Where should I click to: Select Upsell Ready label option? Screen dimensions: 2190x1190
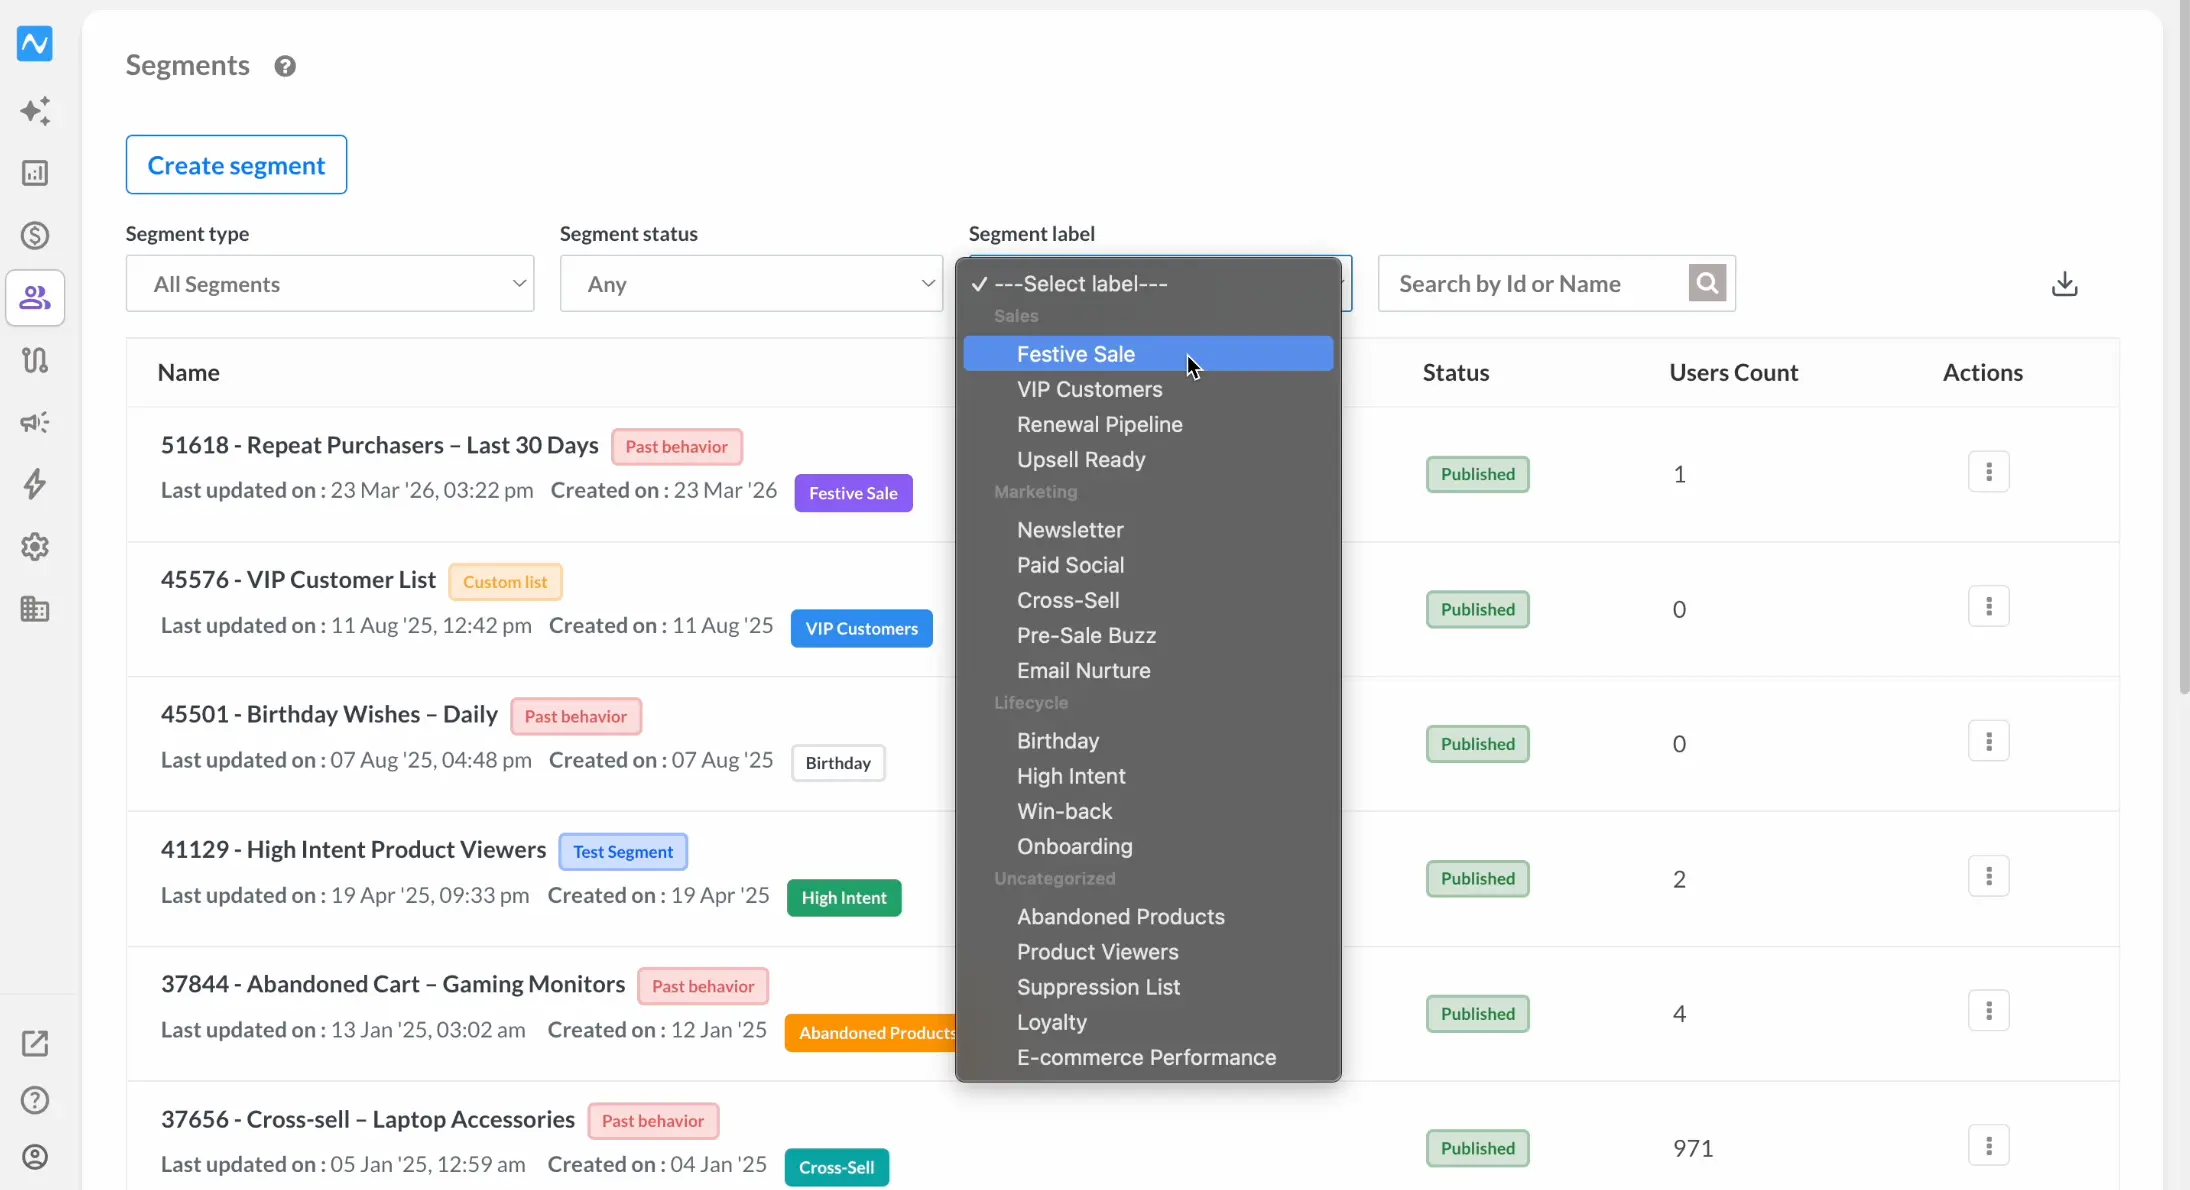click(1148, 459)
